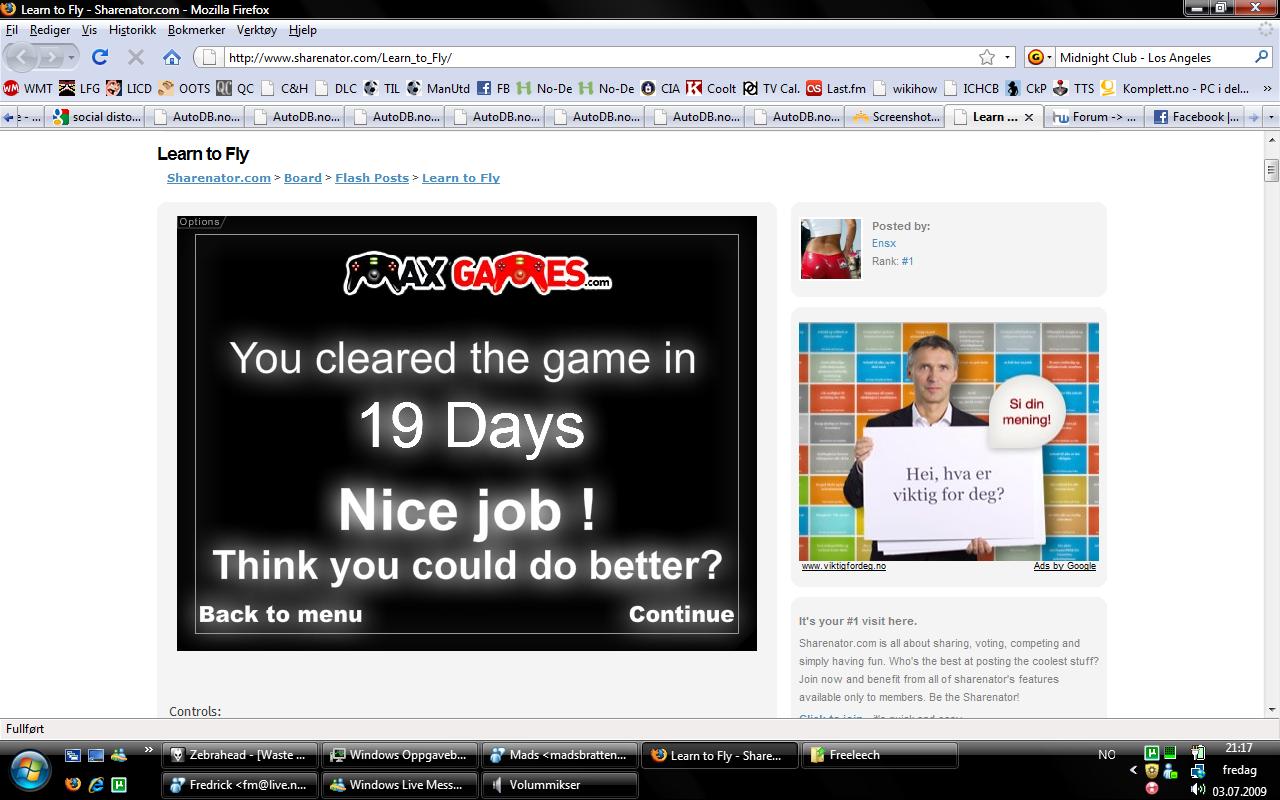Switch to the Screenshot tab
This screenshot has height=800, width=1280.
click(895, 117)
